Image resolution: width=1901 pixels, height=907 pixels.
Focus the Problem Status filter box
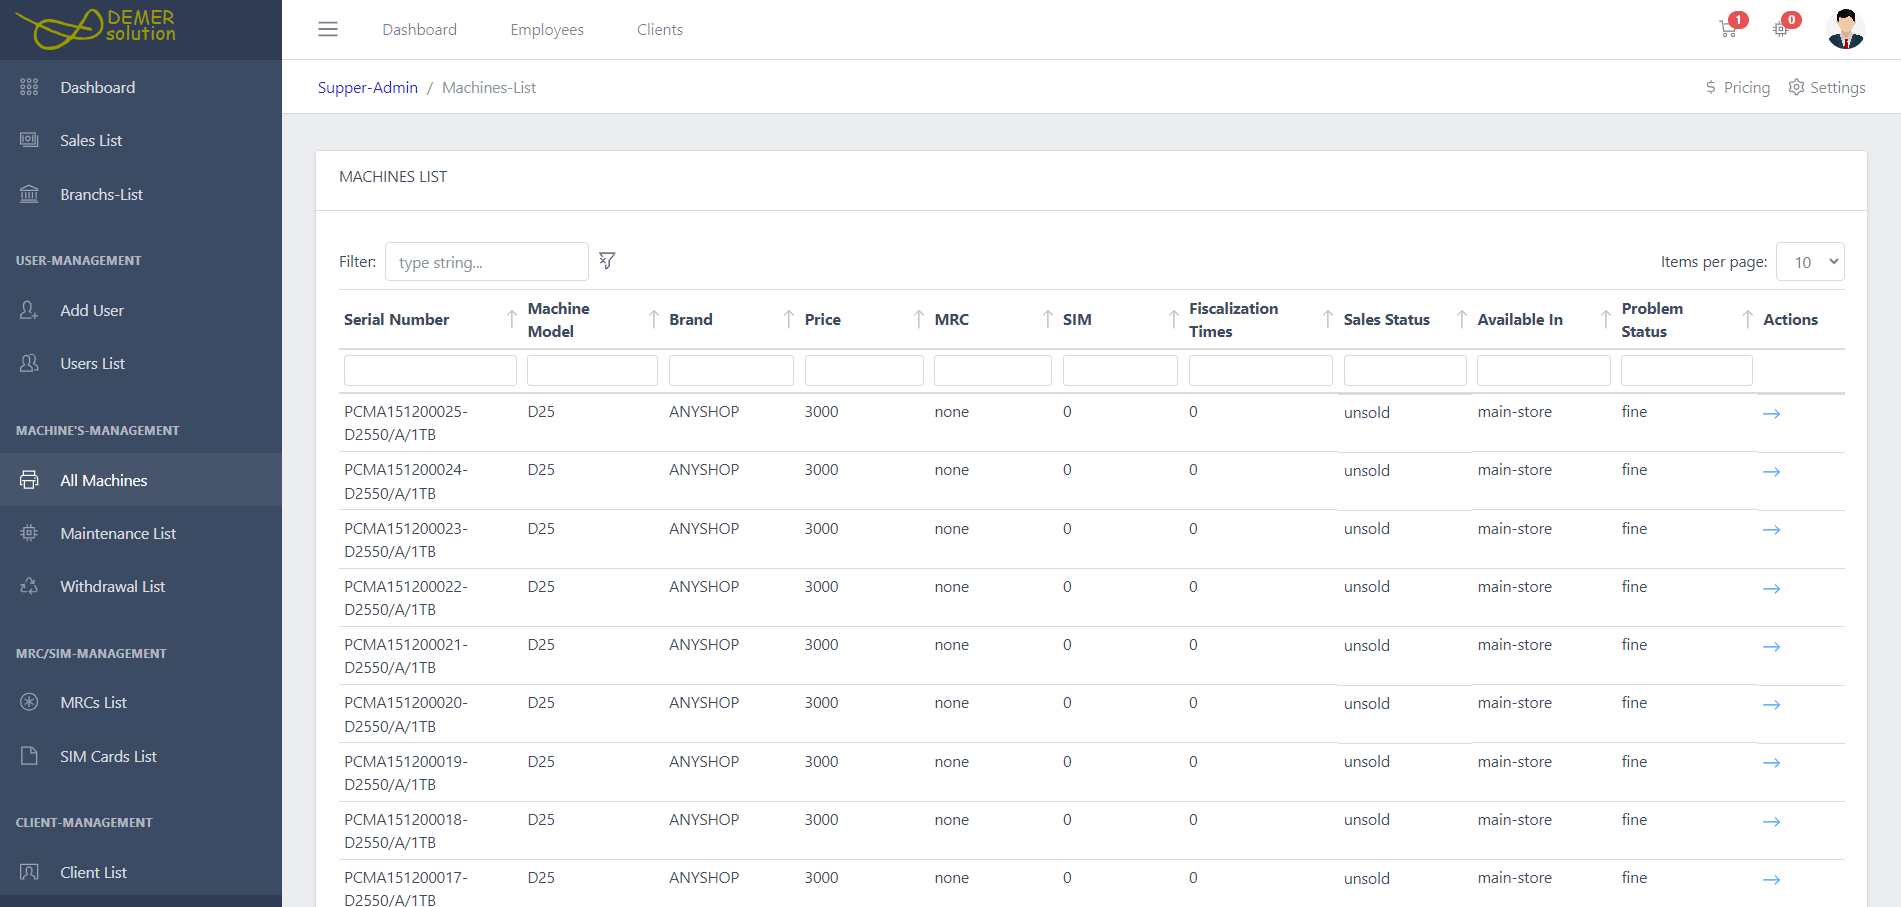pyautogui.click(x=1687, y=370)
